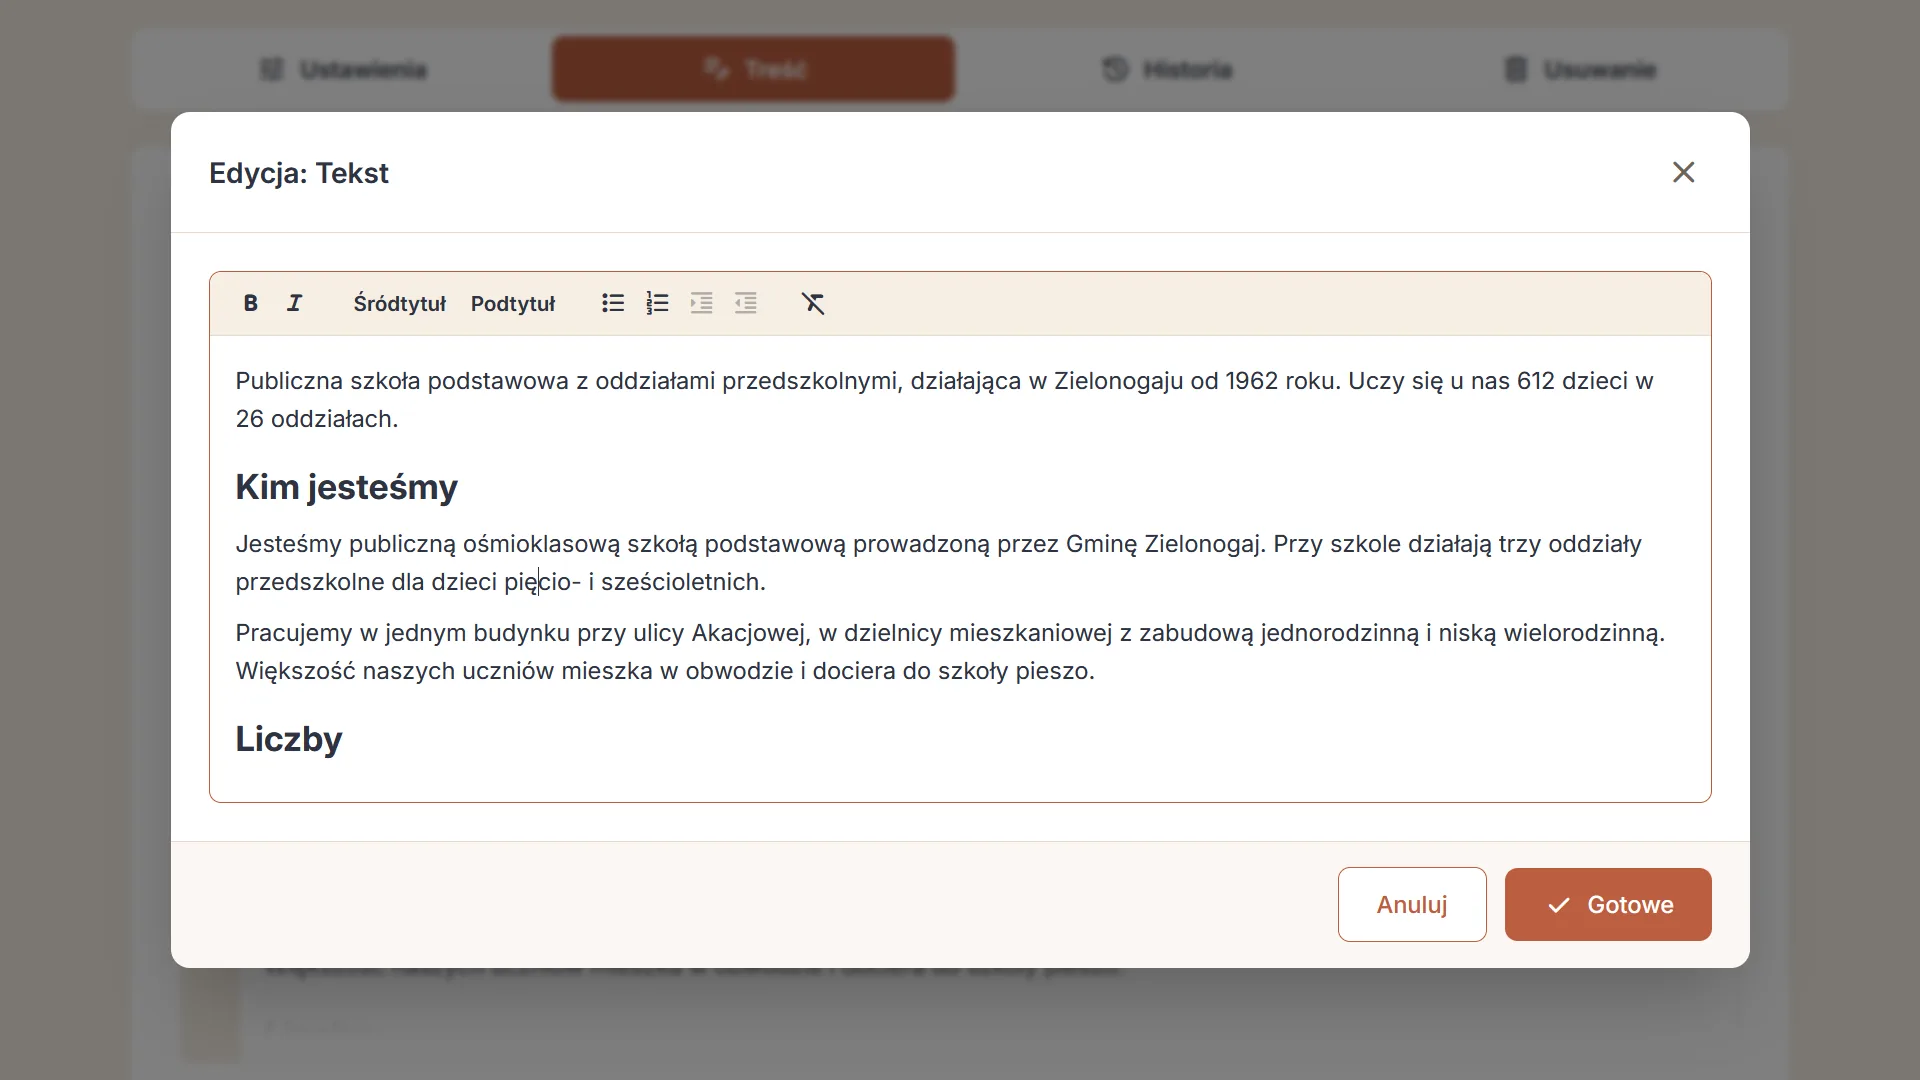Apply Śródtytuł heading style
Screen dimensions: 1920x1080
(400, 303)
